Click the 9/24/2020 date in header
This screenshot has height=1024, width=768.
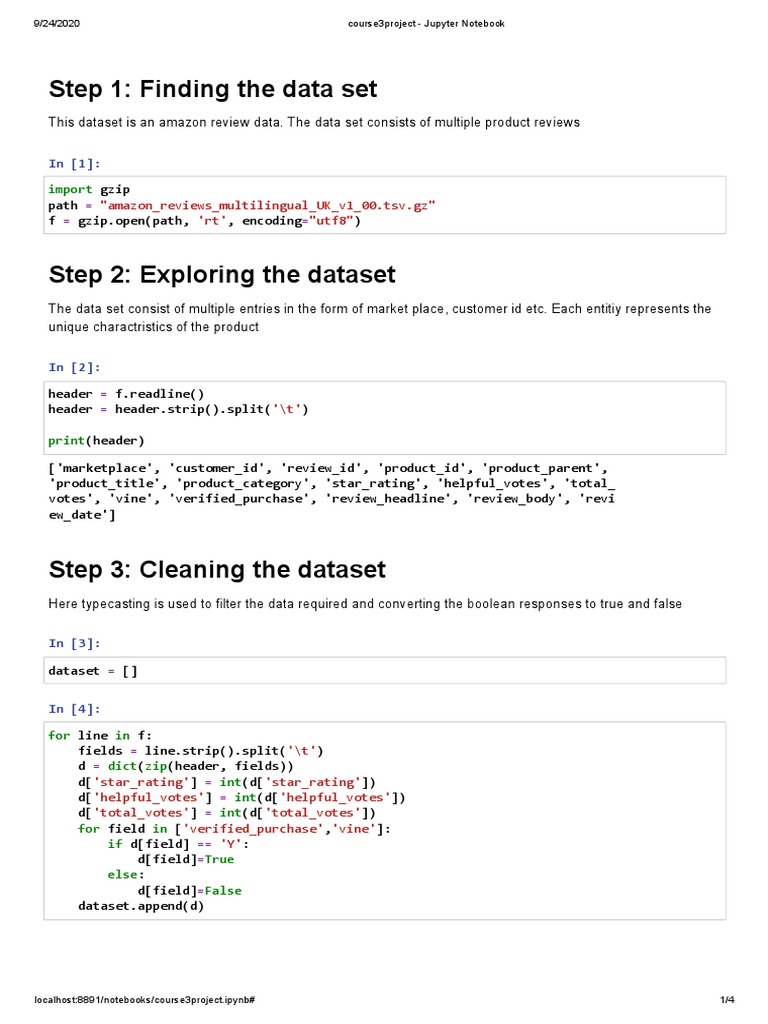[55, 24]
